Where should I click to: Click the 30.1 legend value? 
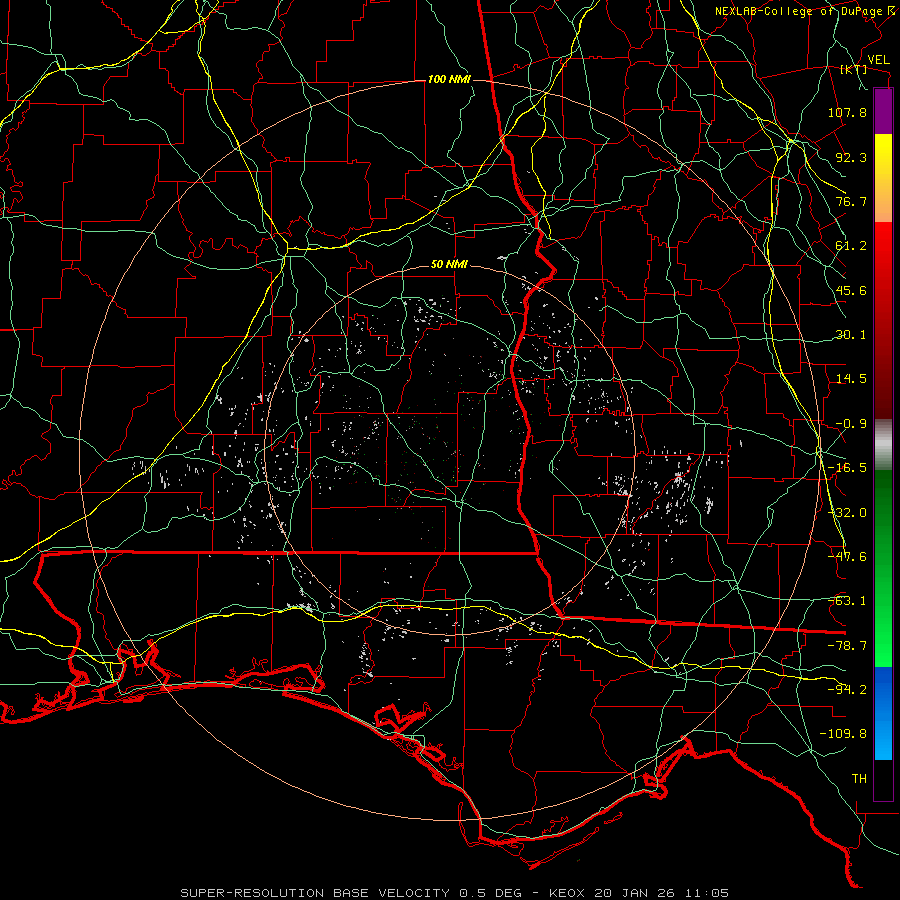click(851, 335)
